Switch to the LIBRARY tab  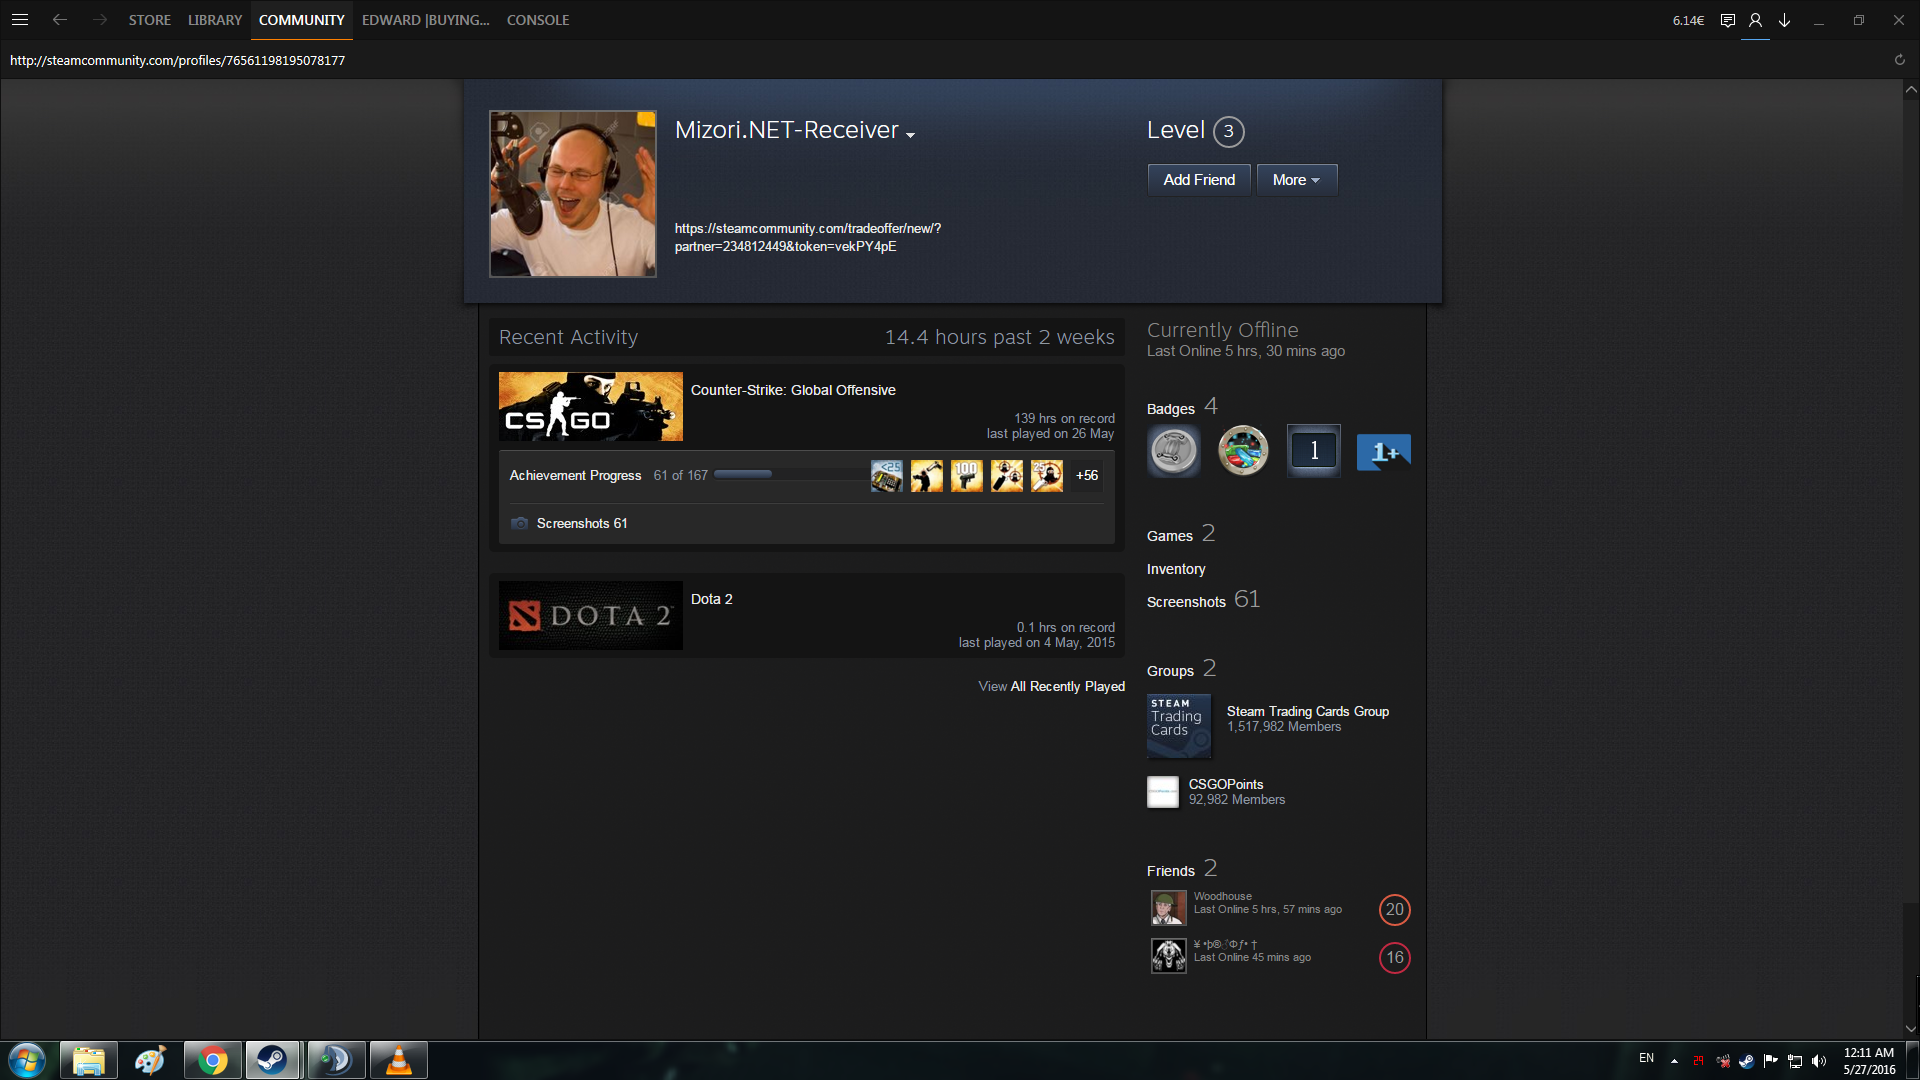click(214, 20)
